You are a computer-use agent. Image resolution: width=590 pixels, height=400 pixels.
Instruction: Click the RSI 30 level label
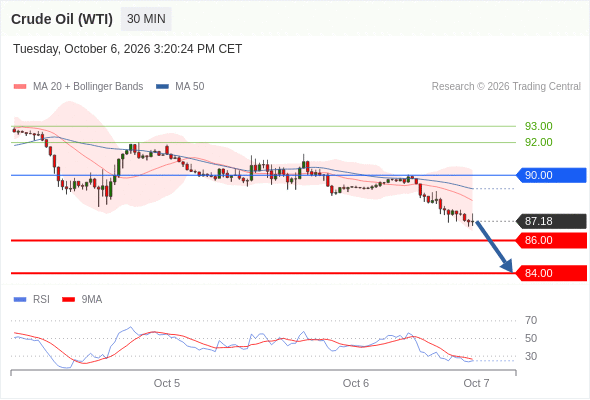tap(531, 356)
